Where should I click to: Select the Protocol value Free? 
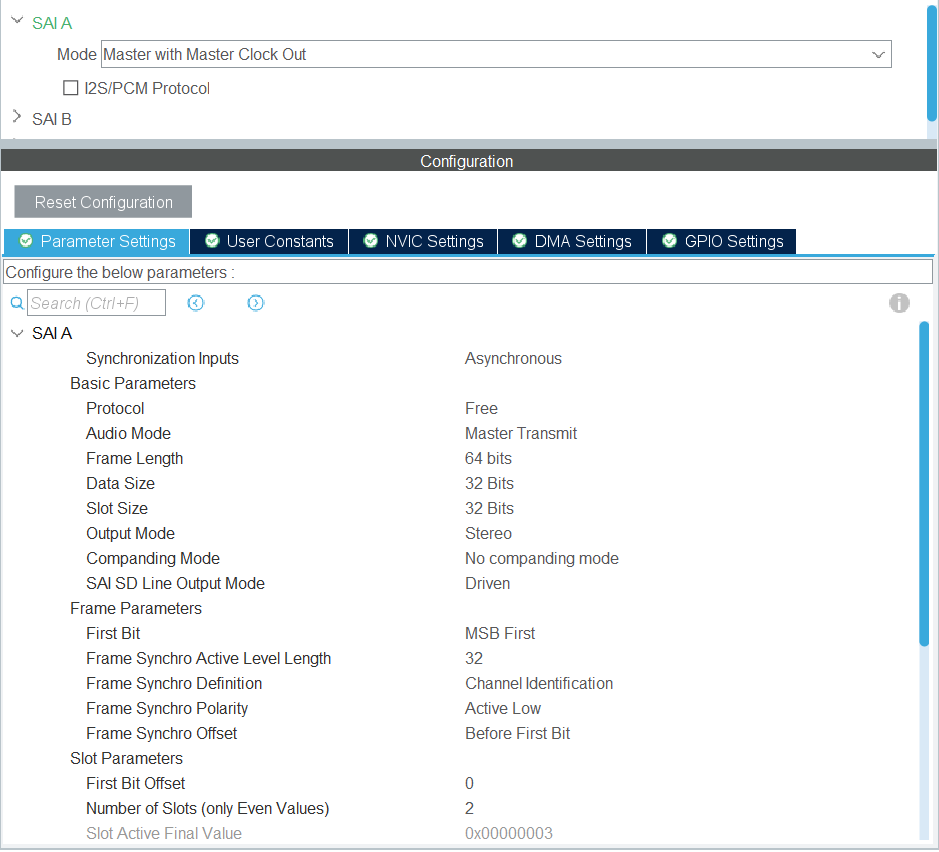pos(481,408)
